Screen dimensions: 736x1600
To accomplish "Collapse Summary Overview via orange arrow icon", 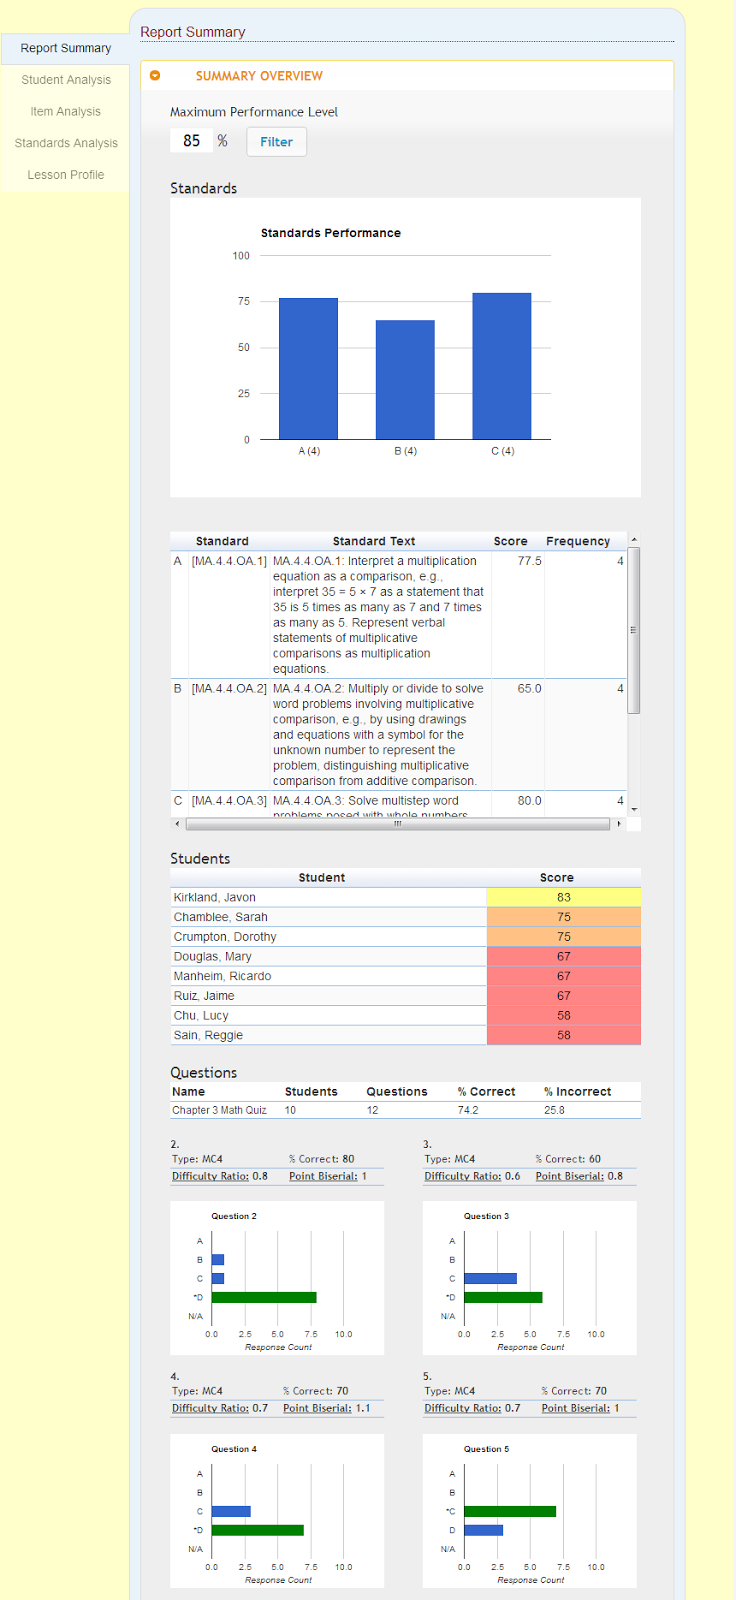I will [x=155, y=76].
